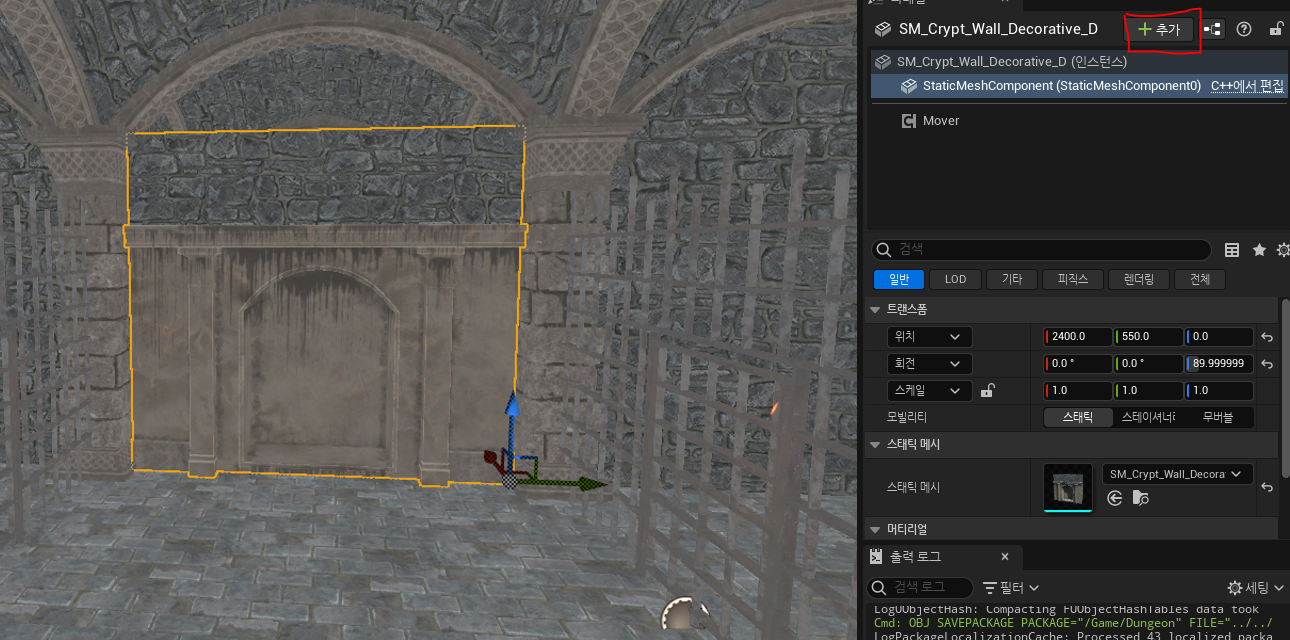Select the 렌더링 filter tab

(x=1139, y=280)
